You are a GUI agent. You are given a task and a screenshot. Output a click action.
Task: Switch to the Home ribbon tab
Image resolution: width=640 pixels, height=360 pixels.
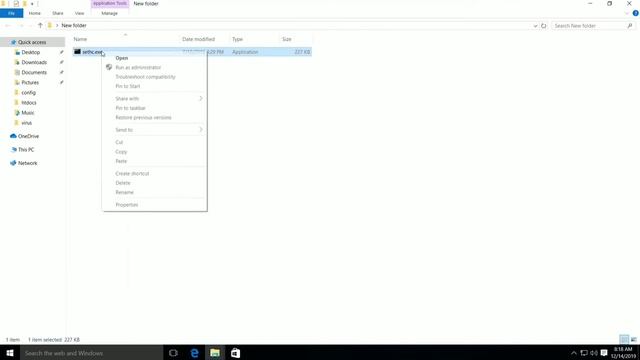[35, 13]
